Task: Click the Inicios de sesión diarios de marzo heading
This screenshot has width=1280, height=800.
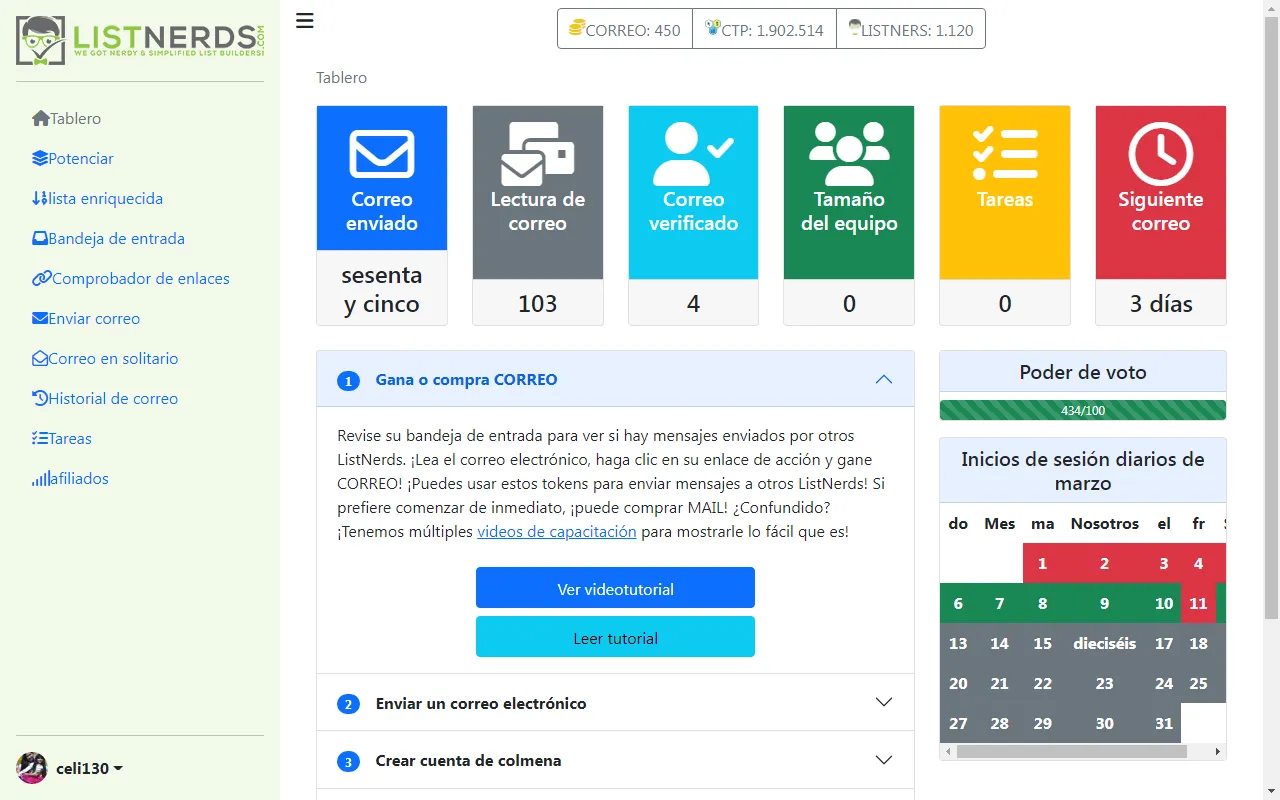Action: 1083,470
